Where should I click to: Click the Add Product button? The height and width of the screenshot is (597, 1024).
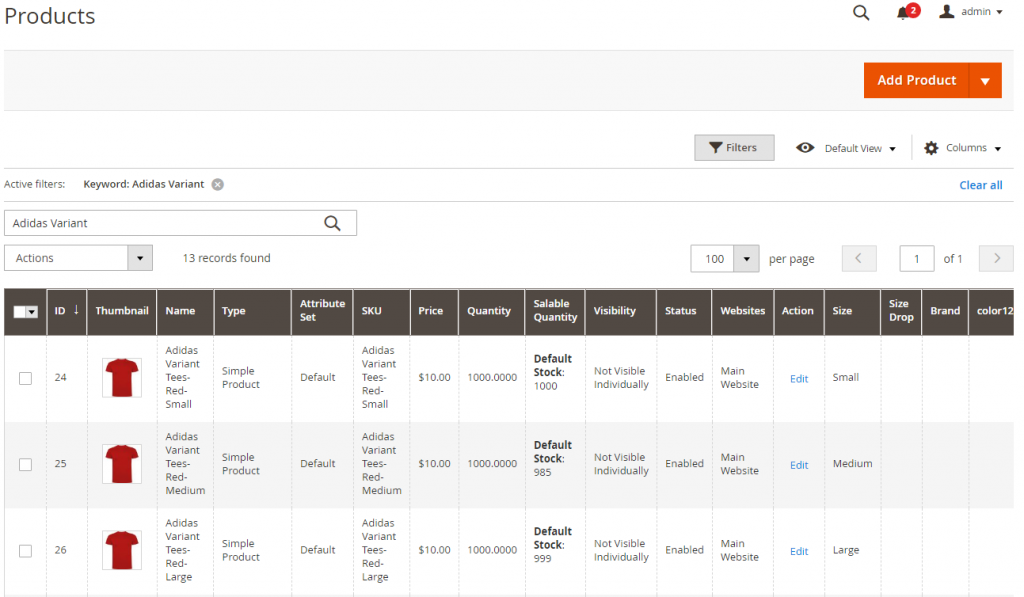click(x=917, y=80)
